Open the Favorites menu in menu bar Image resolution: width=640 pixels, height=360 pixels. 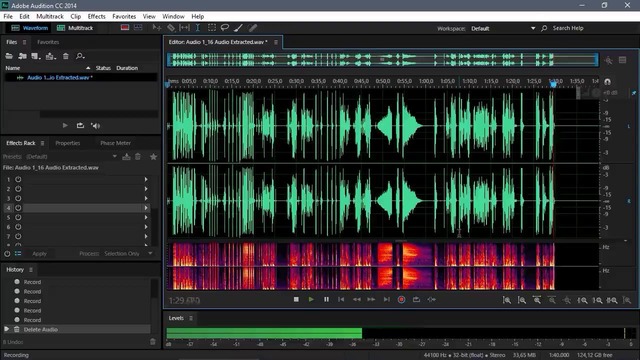tap(124, 16)
